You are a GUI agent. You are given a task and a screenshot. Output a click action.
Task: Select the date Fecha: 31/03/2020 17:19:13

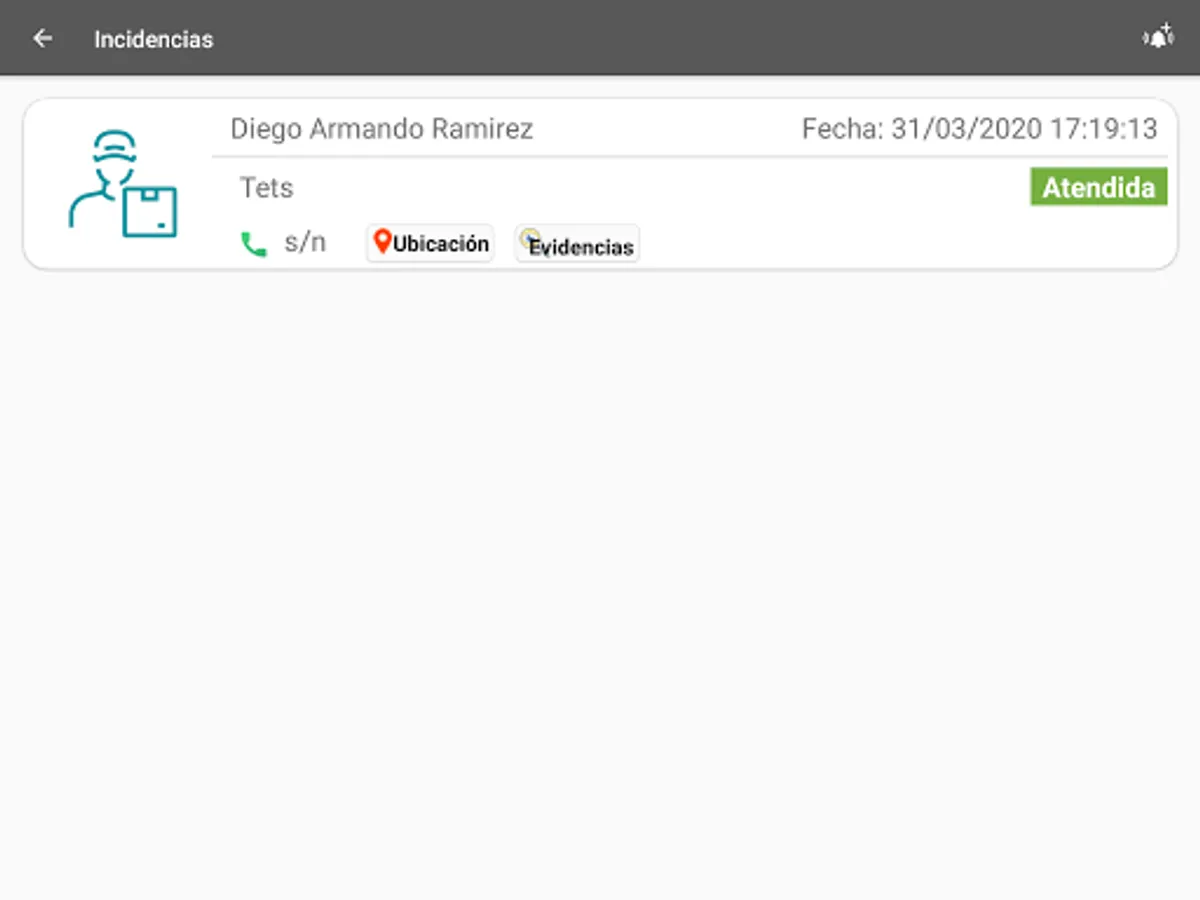(x=980, y=129)
